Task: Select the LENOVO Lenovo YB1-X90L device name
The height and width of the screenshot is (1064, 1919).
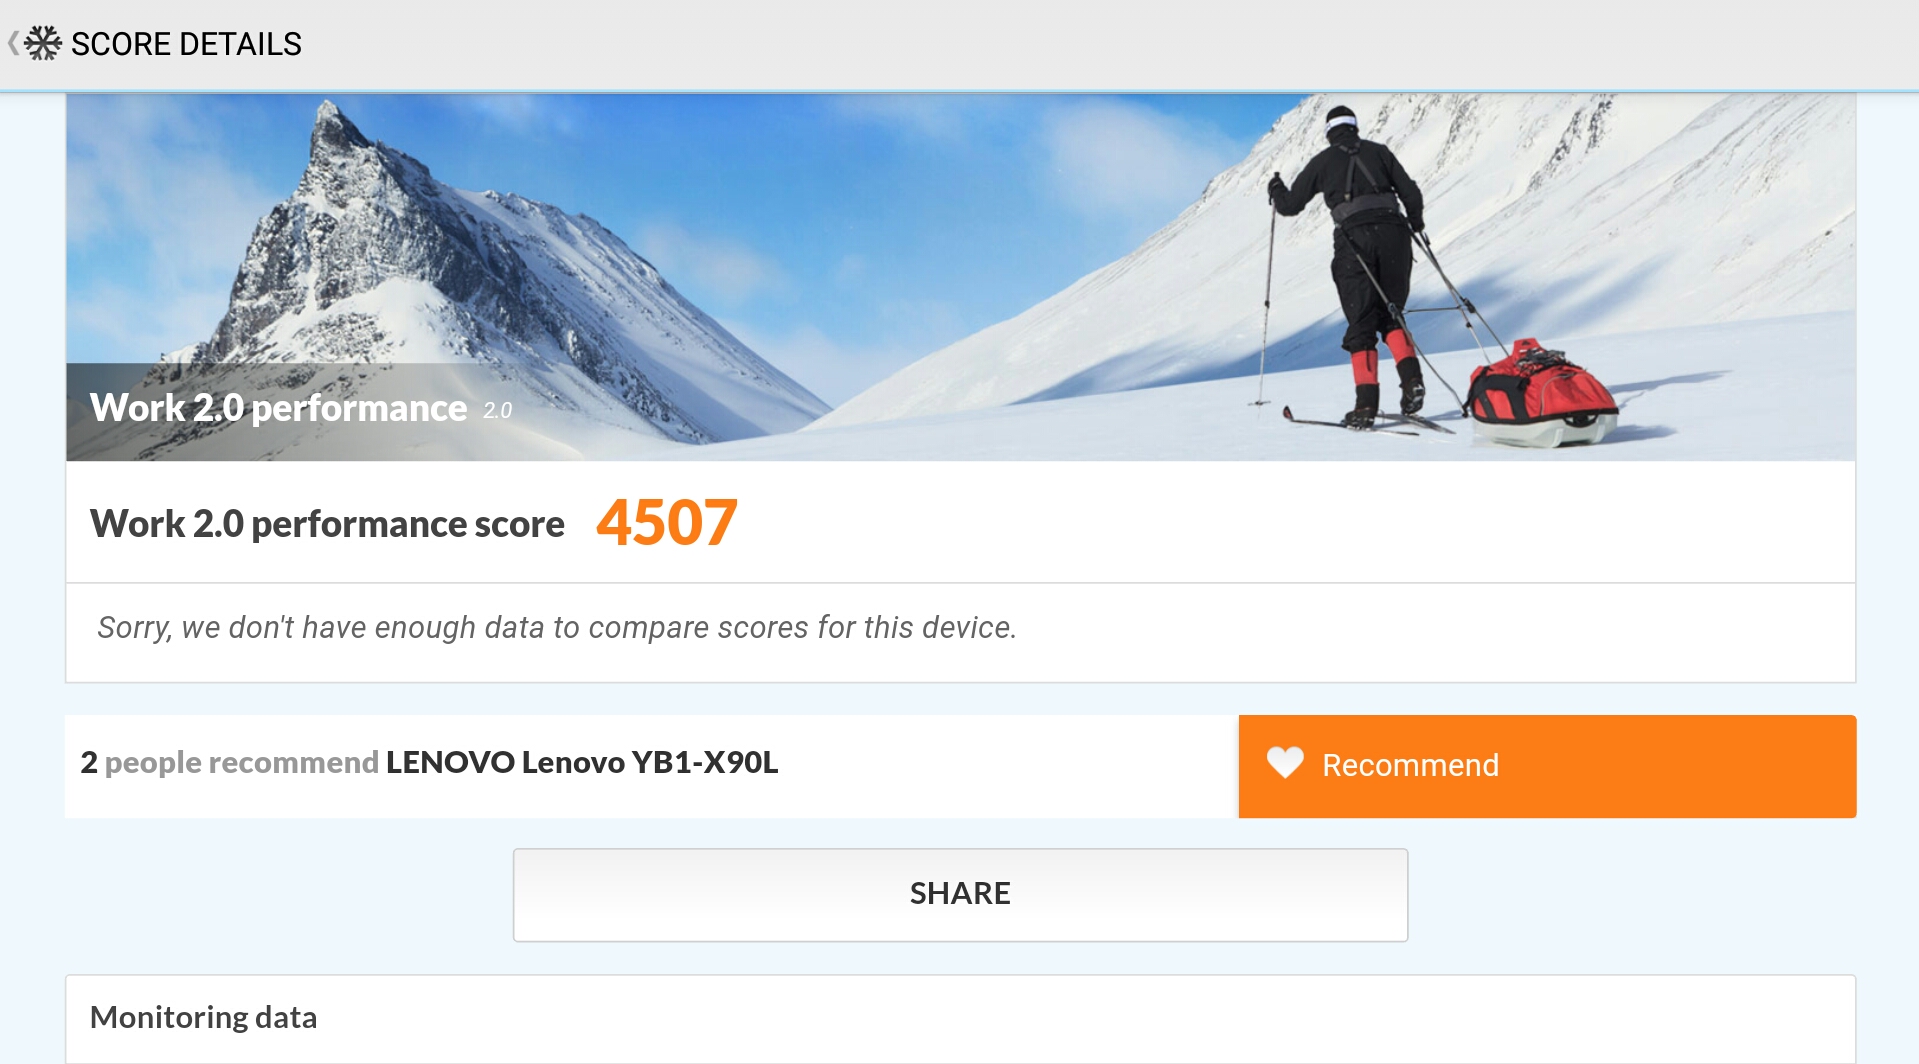Action: [582, 763]
